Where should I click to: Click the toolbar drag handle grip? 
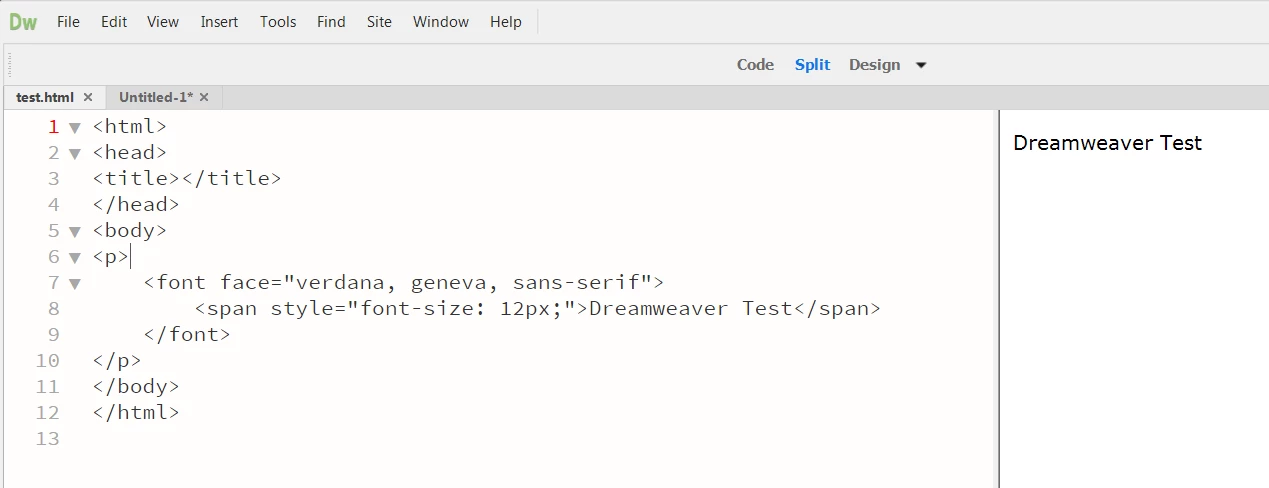(10, 64)
